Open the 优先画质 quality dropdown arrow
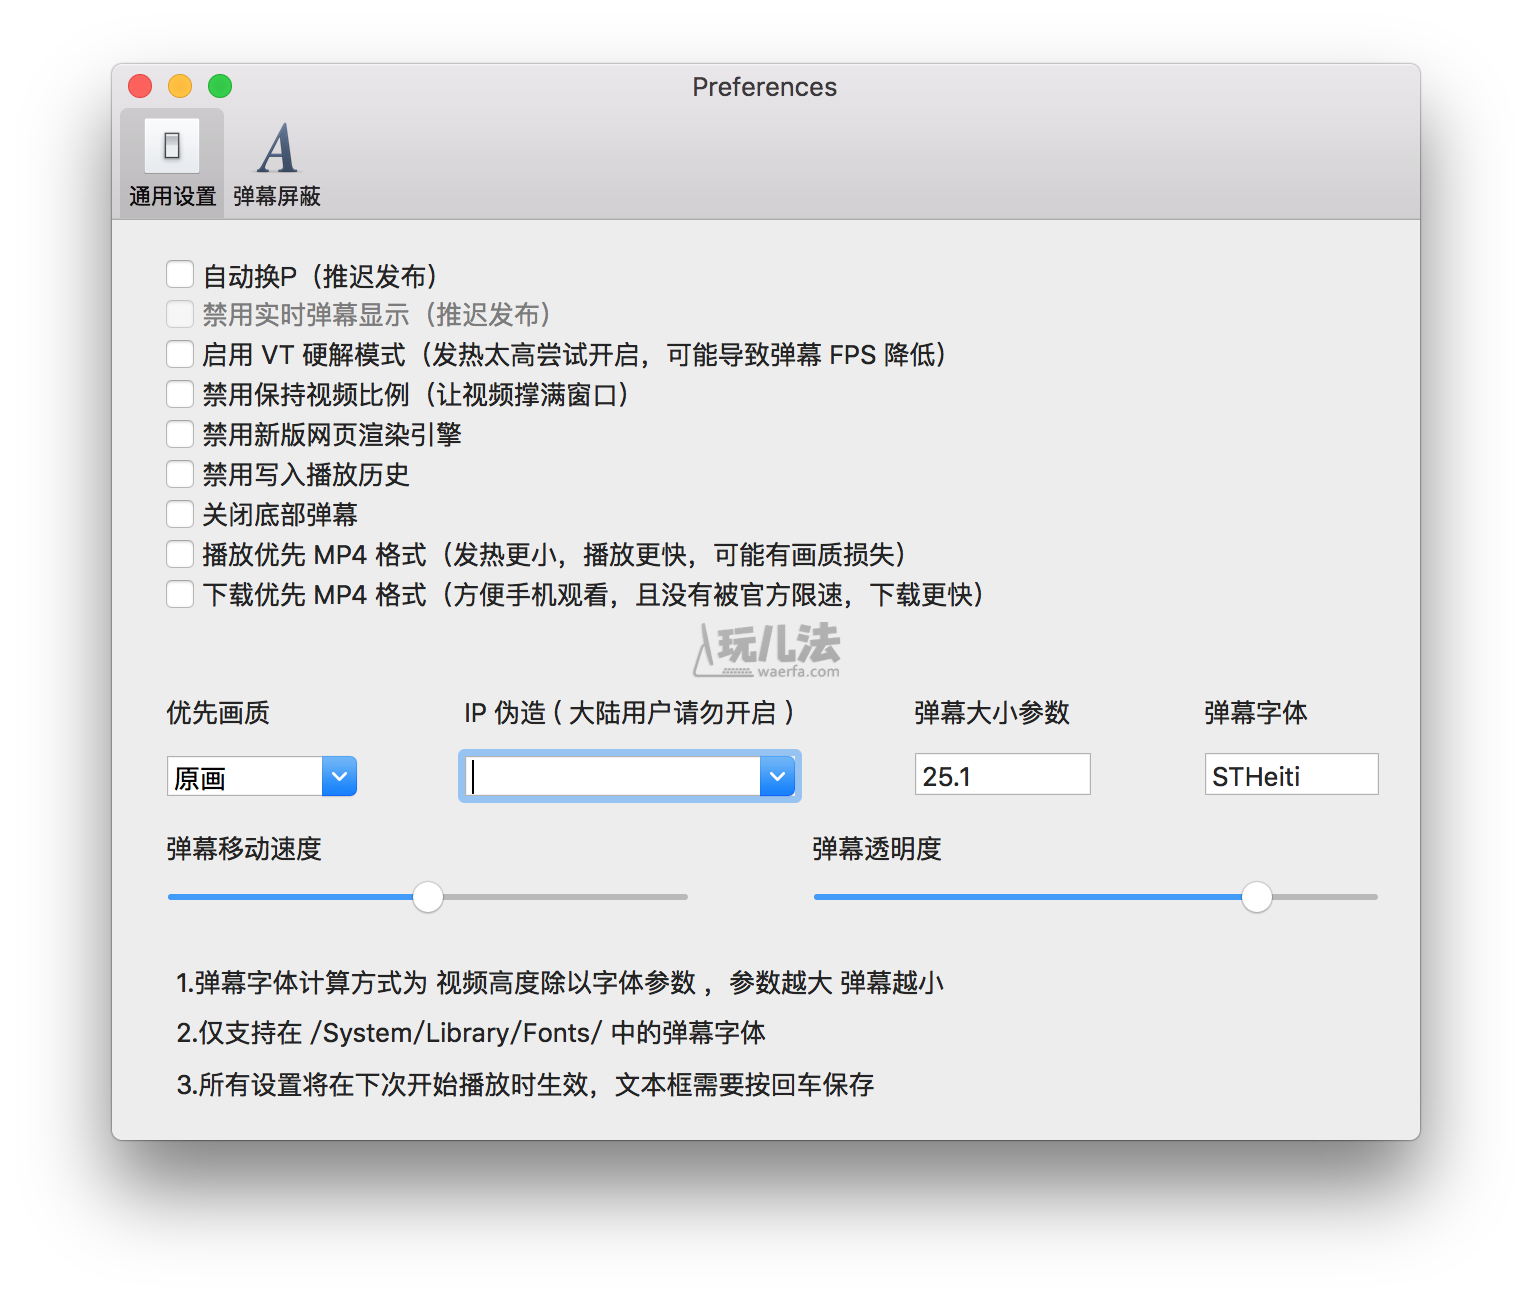The height and width of the screenshot is (1300, 1532). [x=340, y=776]
